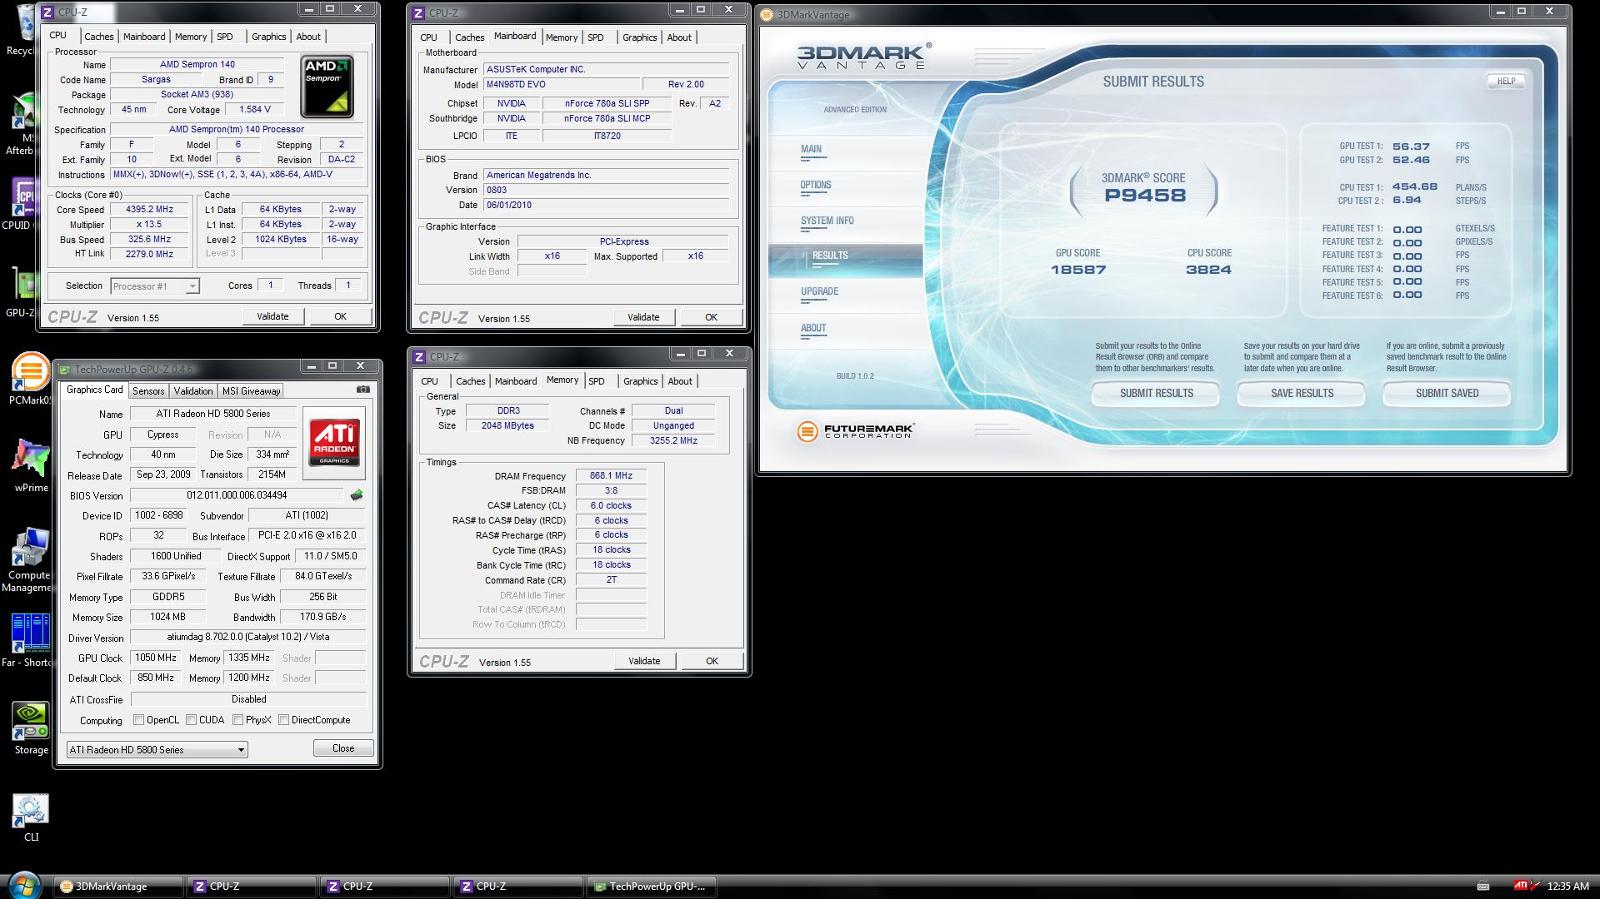
Task: Click GPU Clock 1050 MHz field
Action: coord(156,658)
